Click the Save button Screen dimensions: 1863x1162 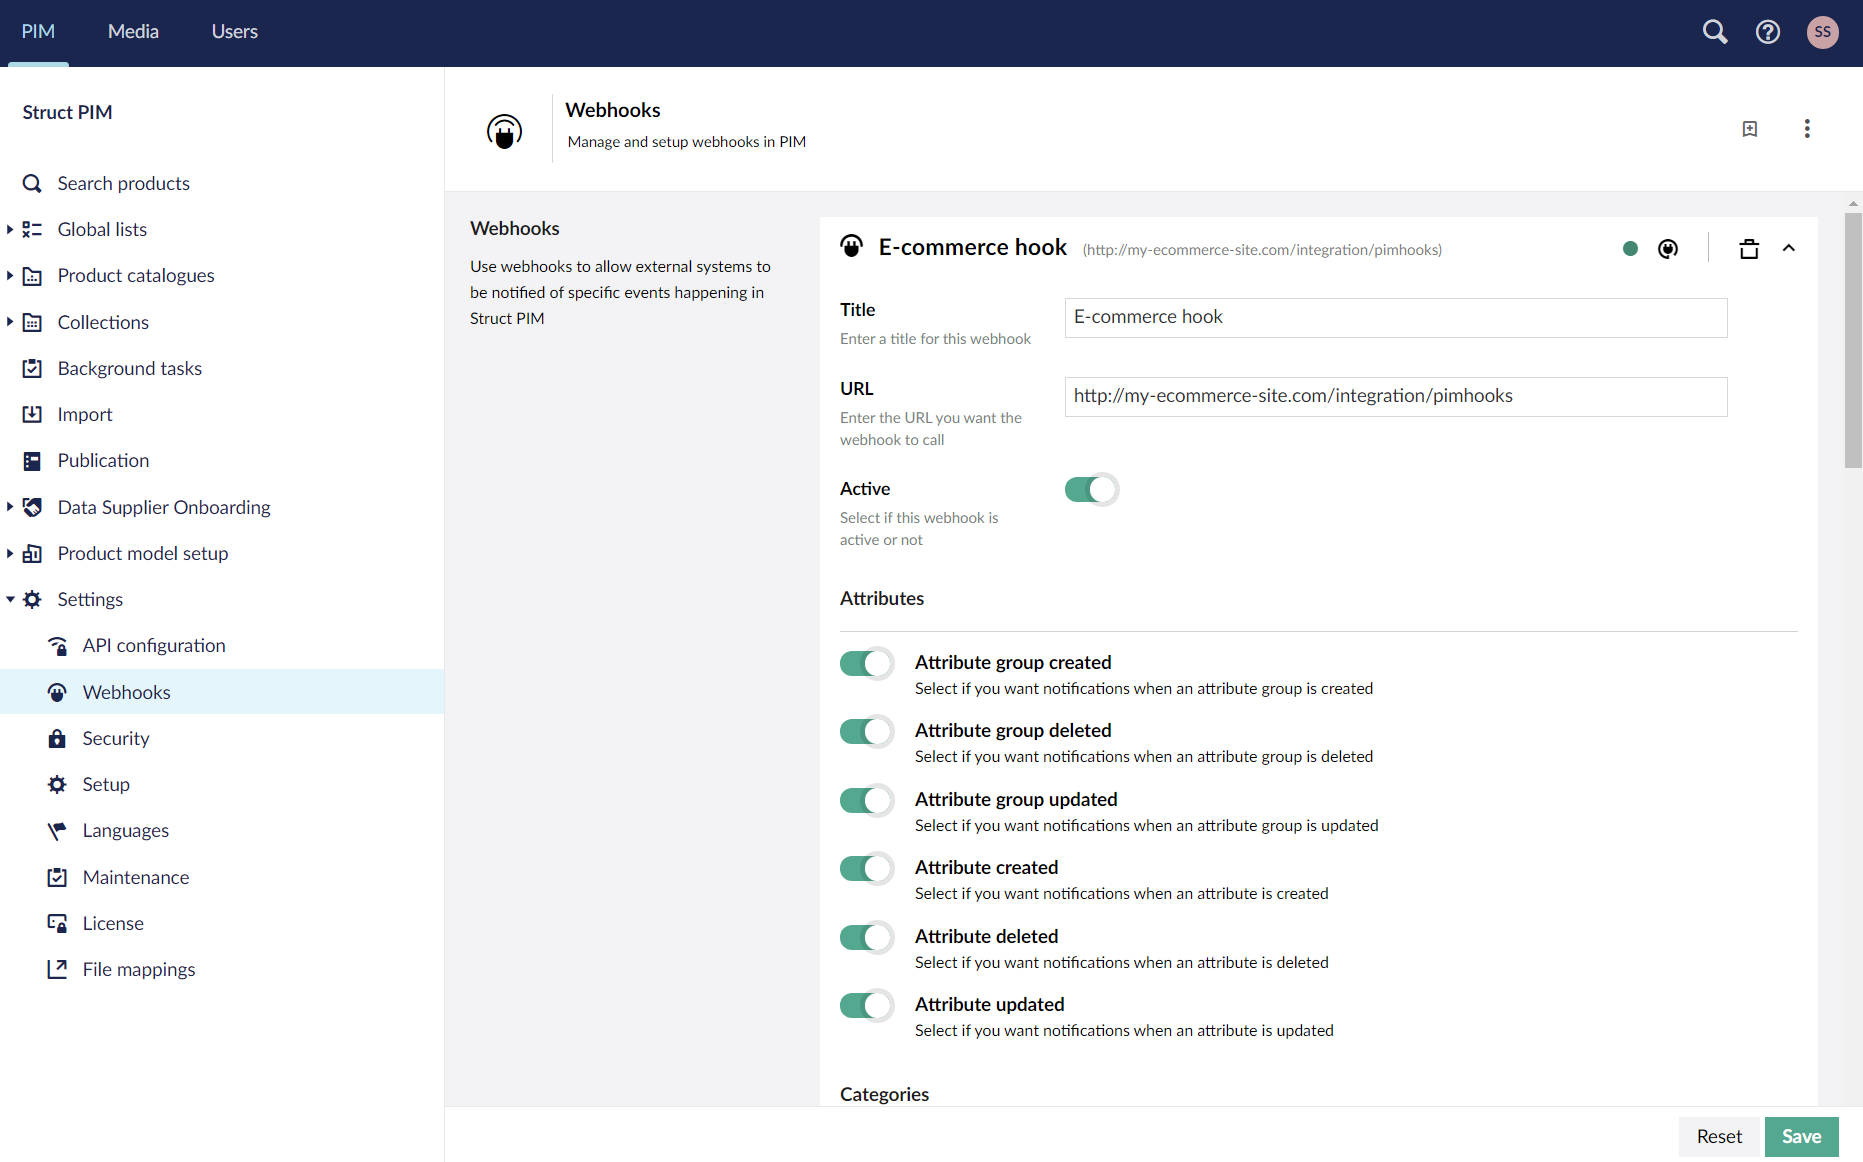pyautogui.click(x=1801, y=1137)
